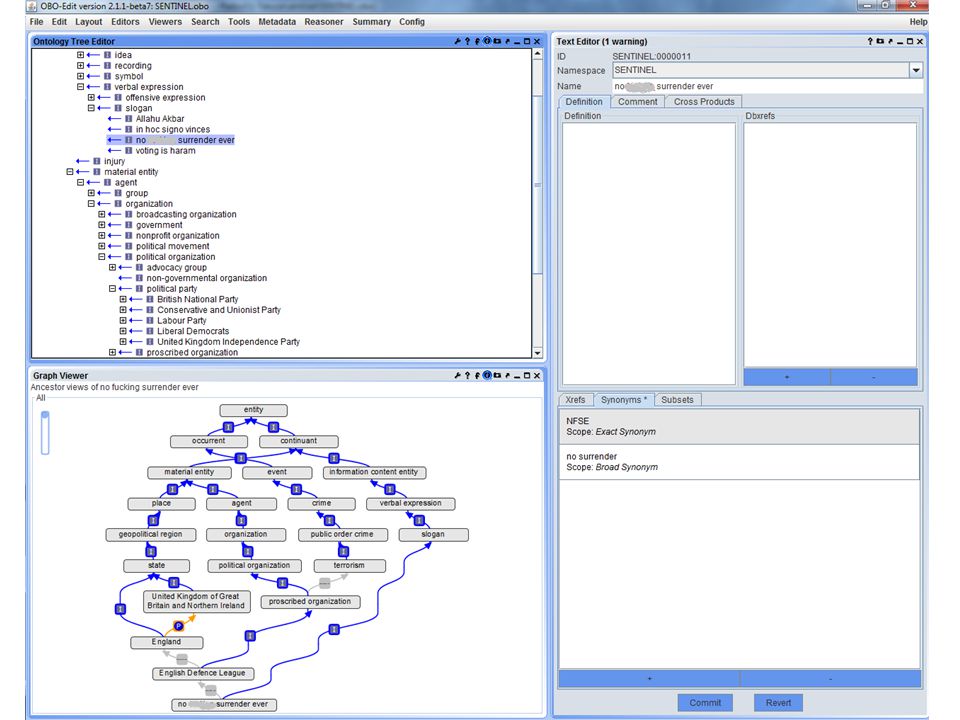Collapse the 'political party' tree node
The image size is (960, 720).
pyautogui.click(x=113, y=288)
